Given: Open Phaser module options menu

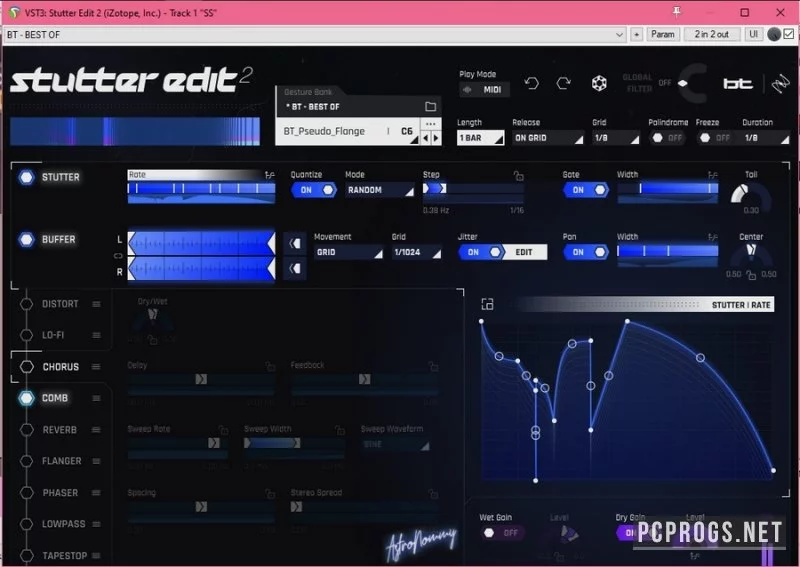Looking at the screenshot, I should [96, 492].
